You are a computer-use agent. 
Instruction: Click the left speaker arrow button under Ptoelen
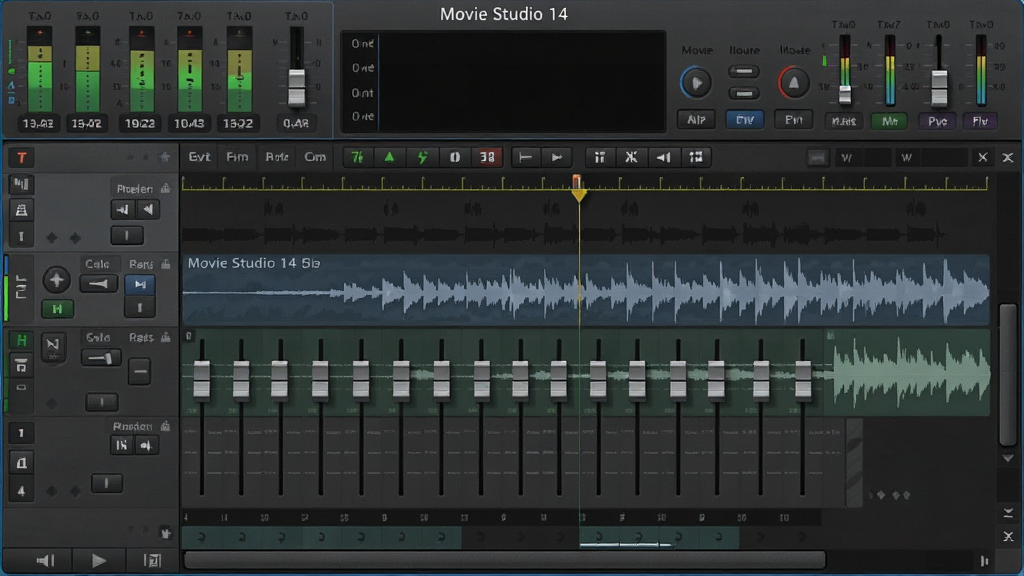[122, 210]
